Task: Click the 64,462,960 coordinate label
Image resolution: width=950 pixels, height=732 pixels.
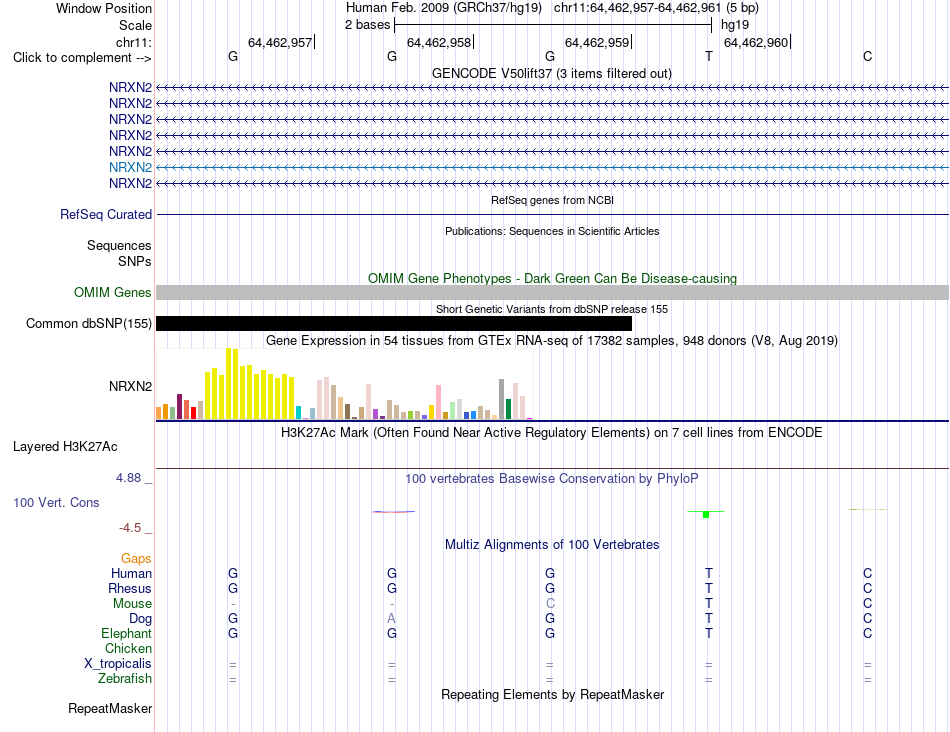Action: (x=756, y=42)
